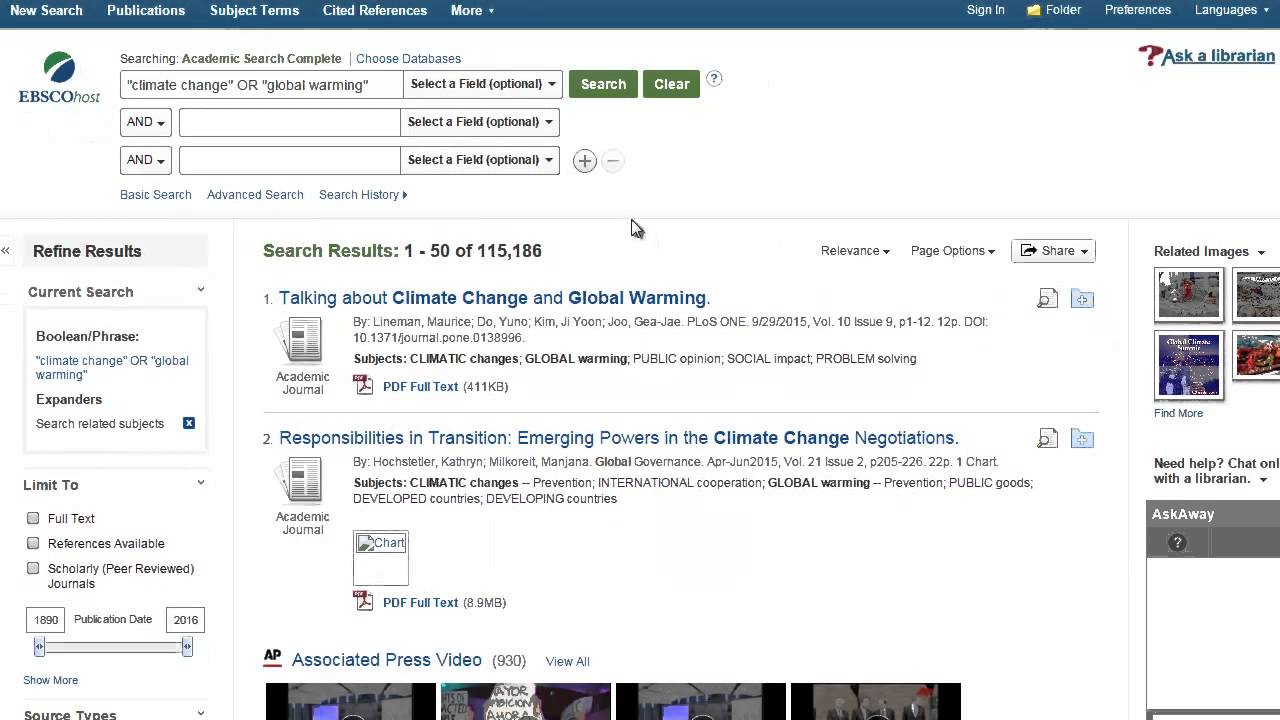Screen dimensions: 1280x720
Task: Play the first Associated Press video thumbnail
Action: tap(351, 701)
